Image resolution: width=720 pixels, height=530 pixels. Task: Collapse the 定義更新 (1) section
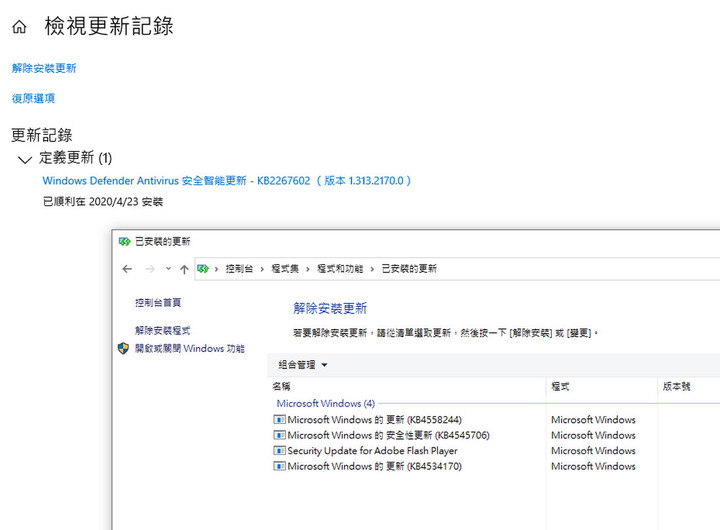coord(24,159)
